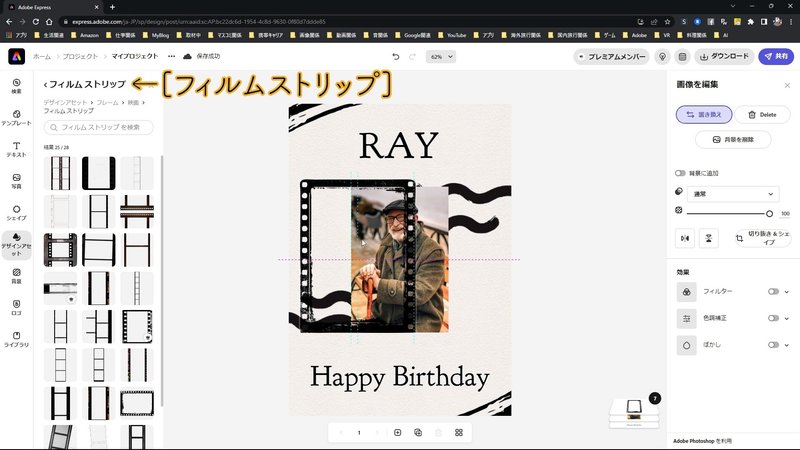Image resolution: width=800 pixels, height=450 pixels.
Task: Open the zoom level 62% dropdown
Action: (x=441, y=57)
